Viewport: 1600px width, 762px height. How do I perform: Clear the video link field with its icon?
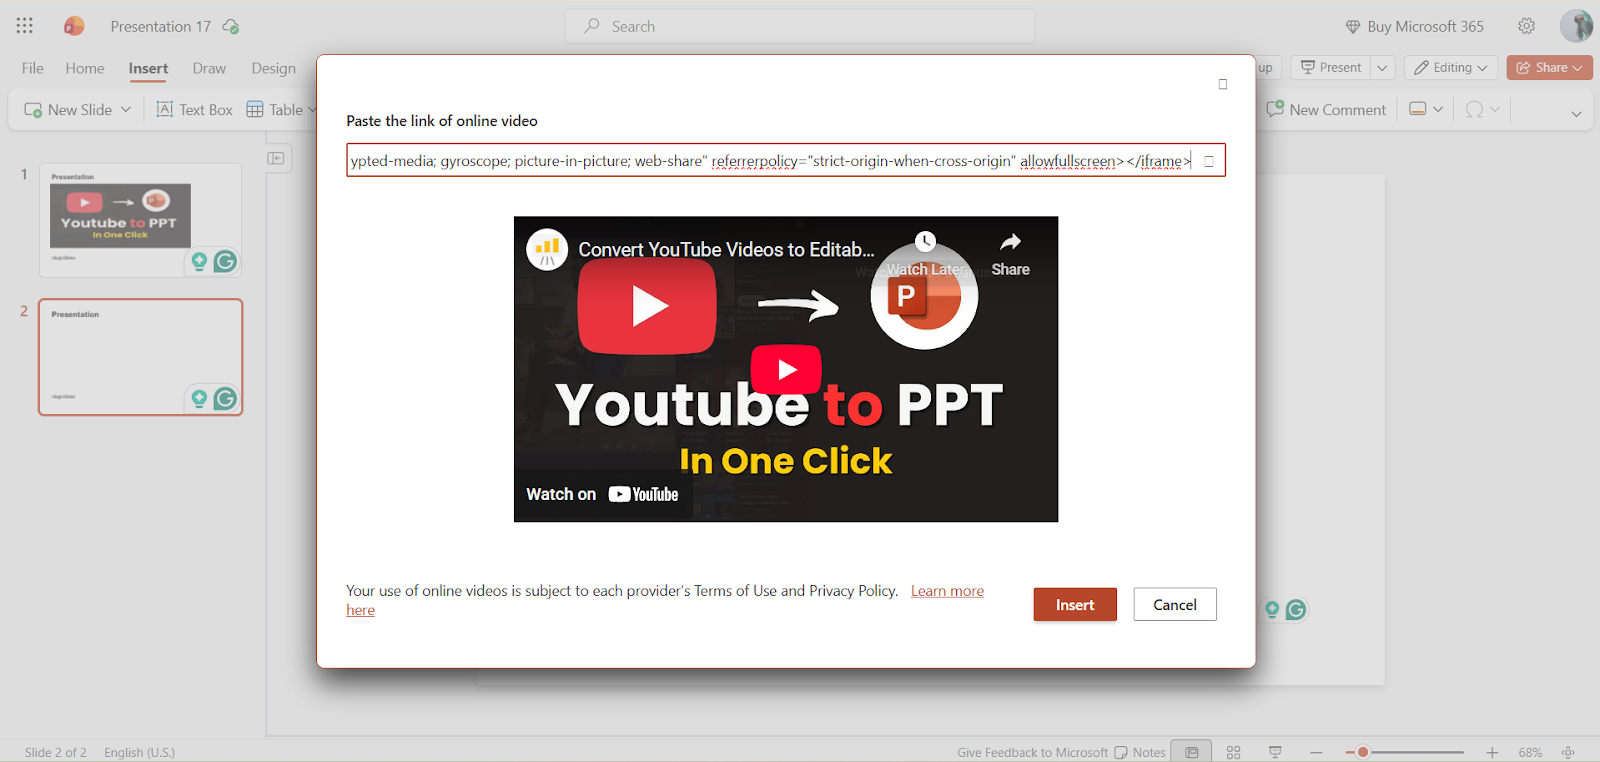tap(1209, 161)
